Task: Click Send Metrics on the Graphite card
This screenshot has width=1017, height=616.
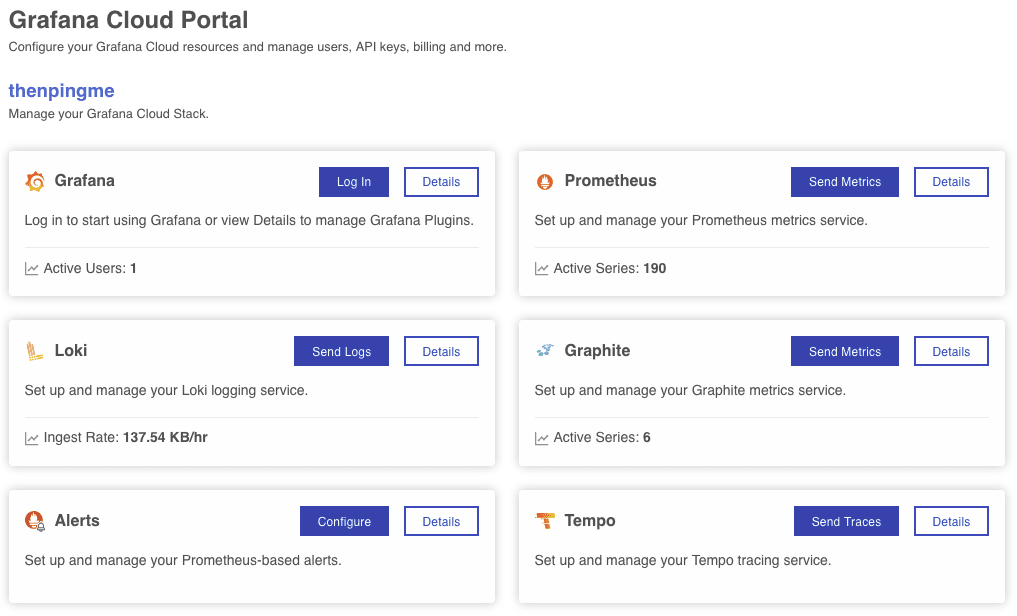Action: pyautogui.click(x=844, y=351)
